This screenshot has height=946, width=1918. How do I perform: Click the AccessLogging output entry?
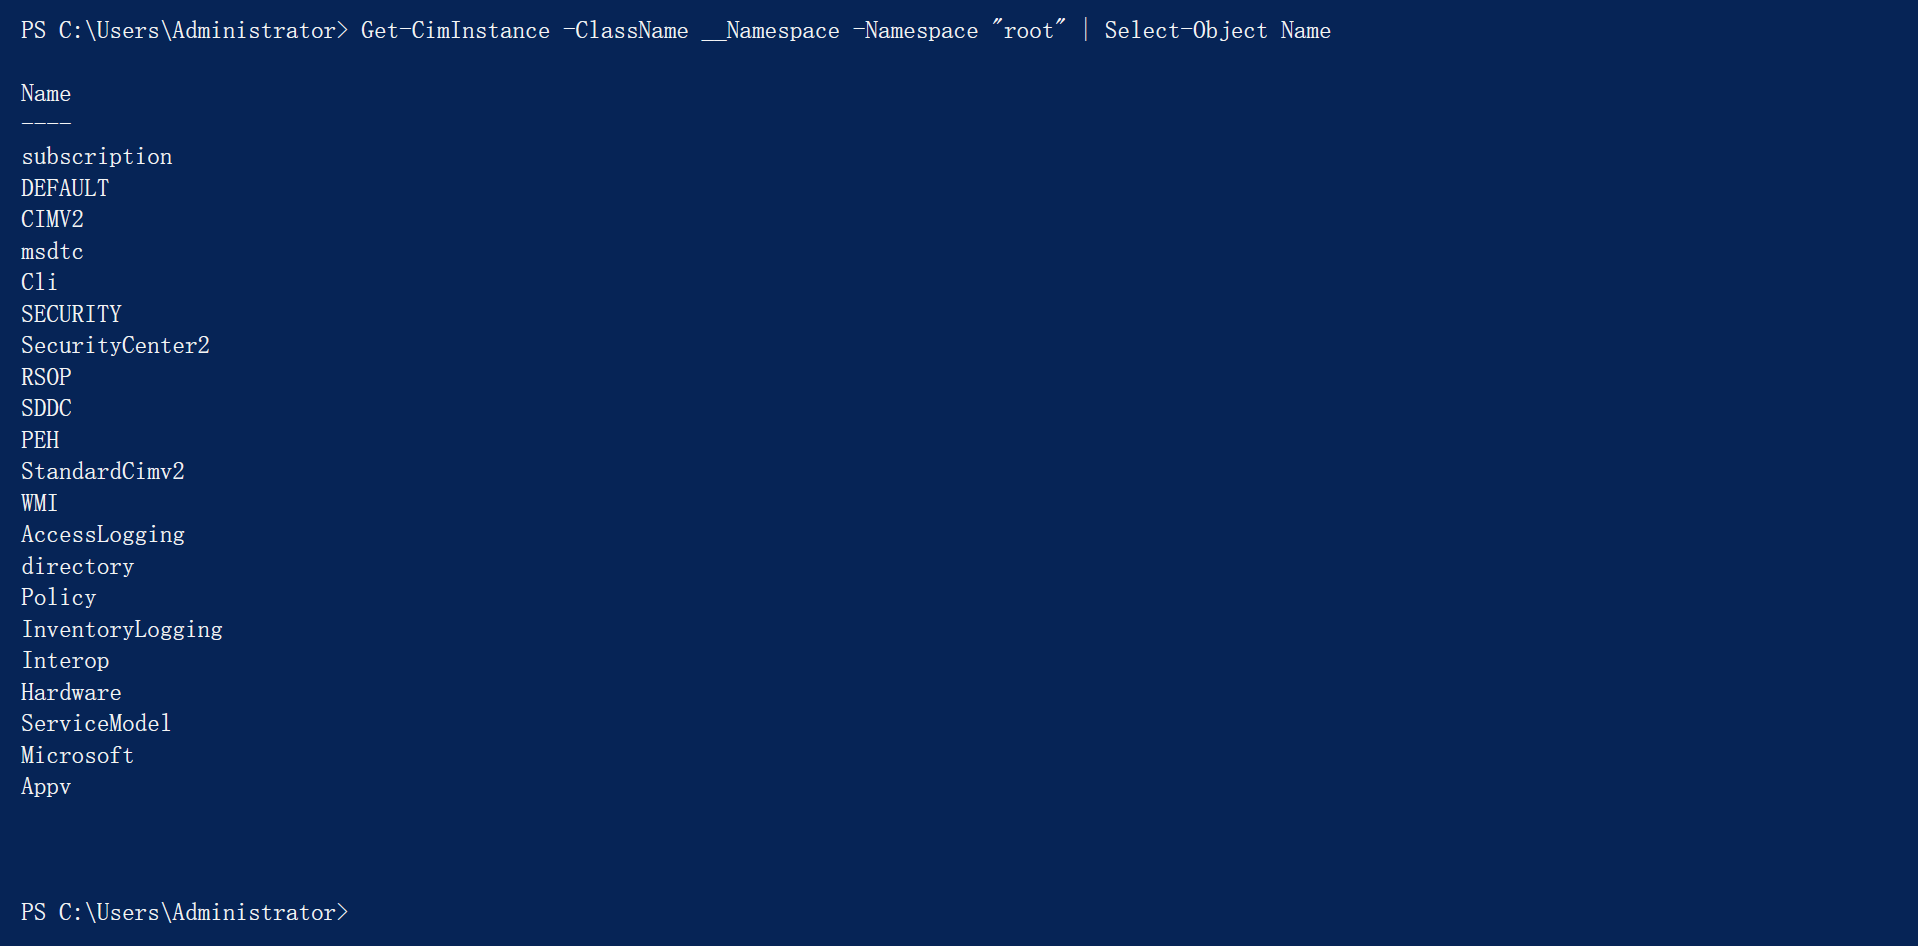click(103, 535)
